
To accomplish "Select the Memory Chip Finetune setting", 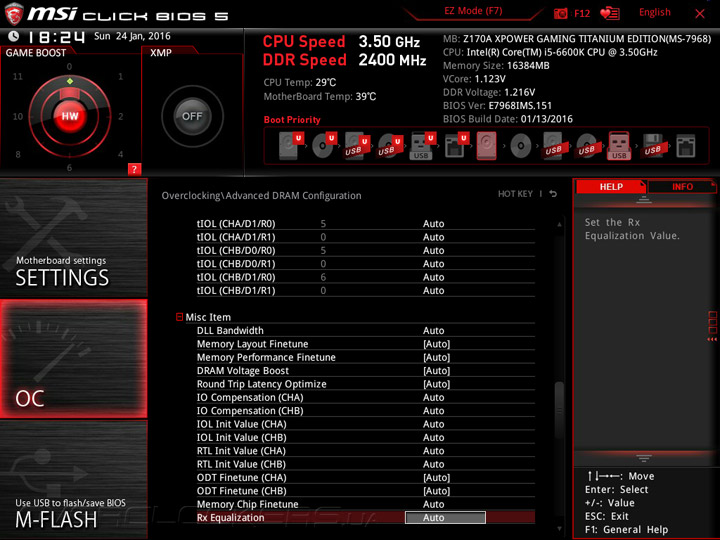I will pos(366,504).
